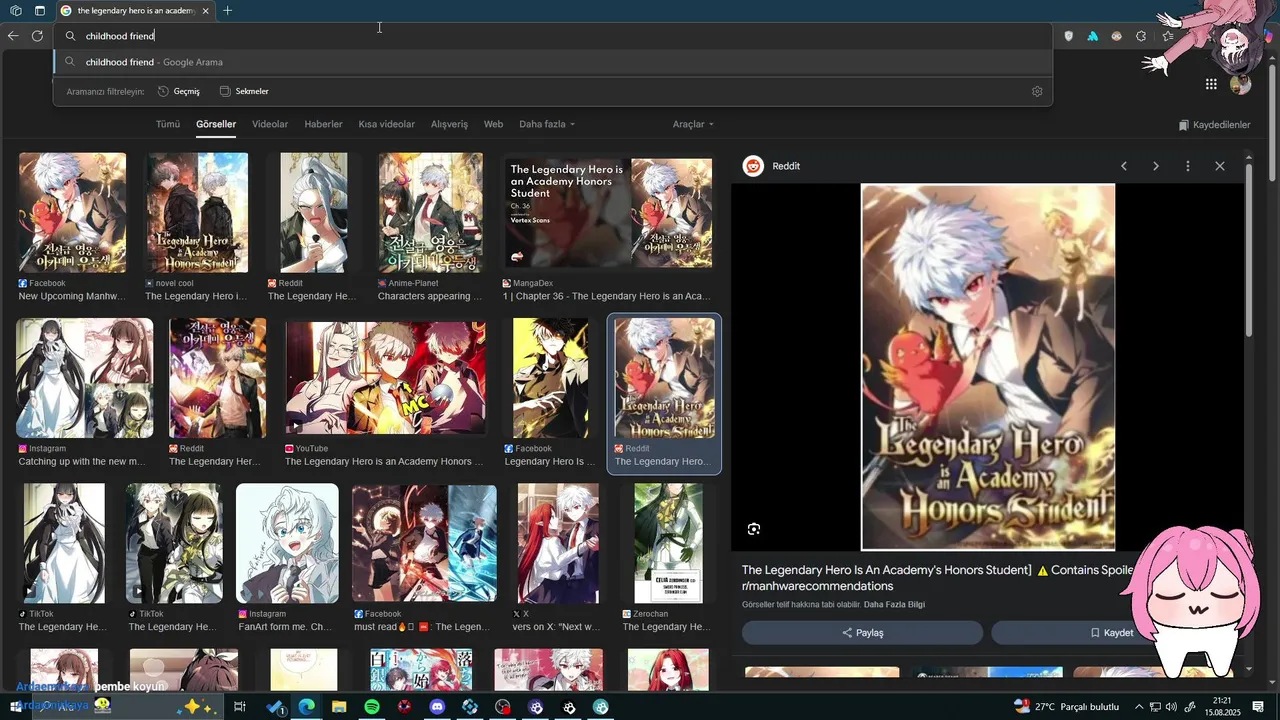Open the Extensions puzzle-piece menu
This screenshot has height=720, width=1280.
click(1141, 36)
